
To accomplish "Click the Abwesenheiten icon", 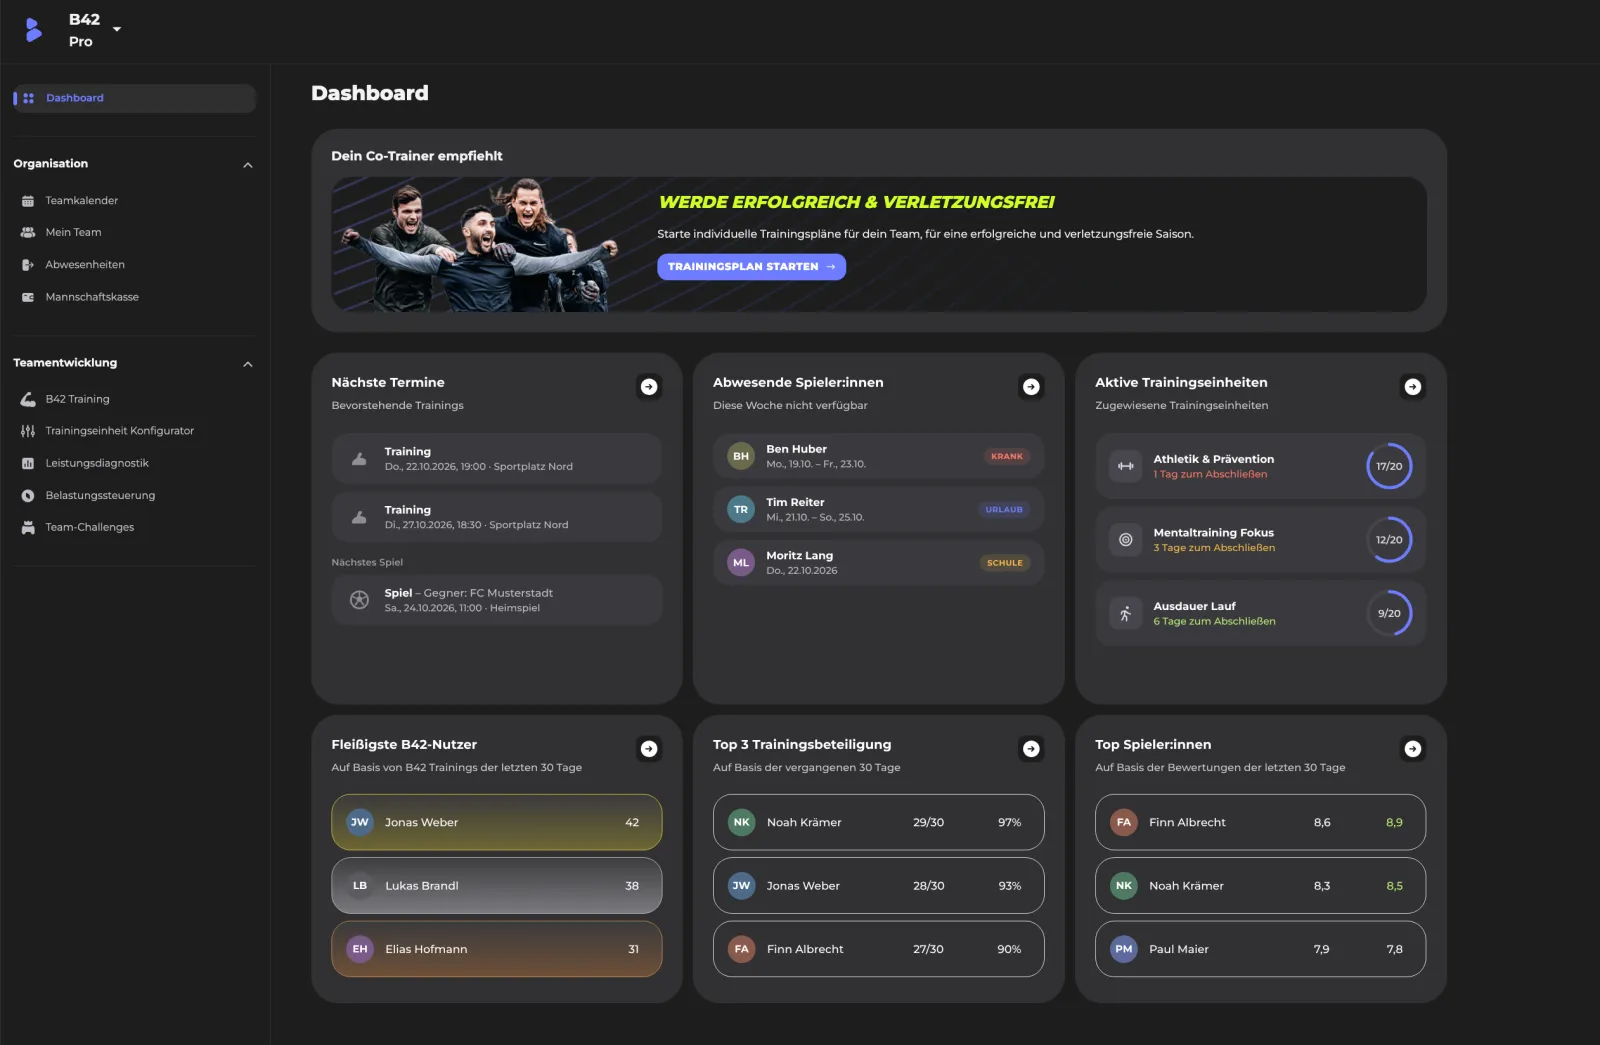I will coord(28,265).
